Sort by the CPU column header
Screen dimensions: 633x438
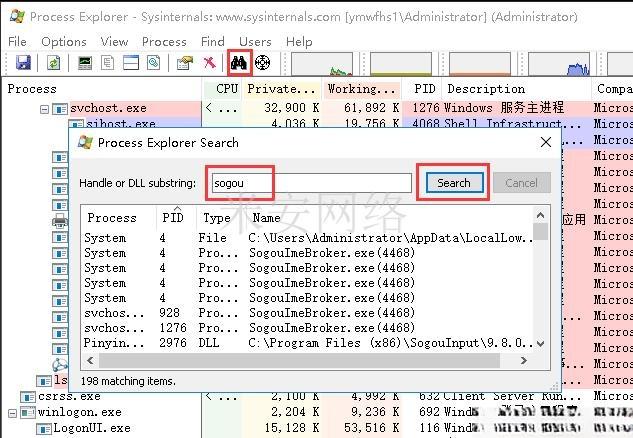(222, 89)
